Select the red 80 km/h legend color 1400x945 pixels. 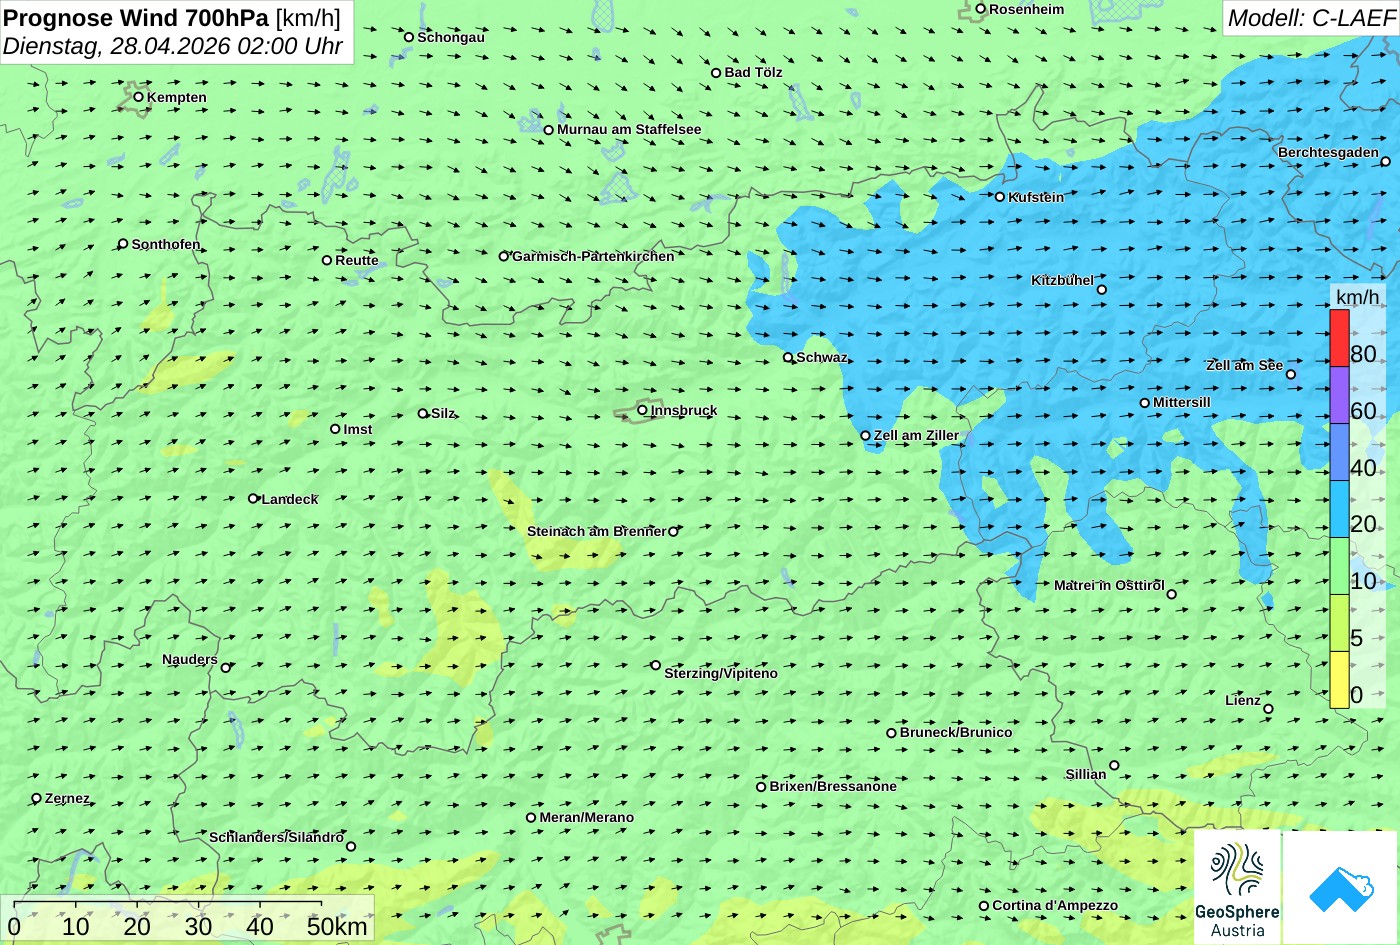[1339, 338]
